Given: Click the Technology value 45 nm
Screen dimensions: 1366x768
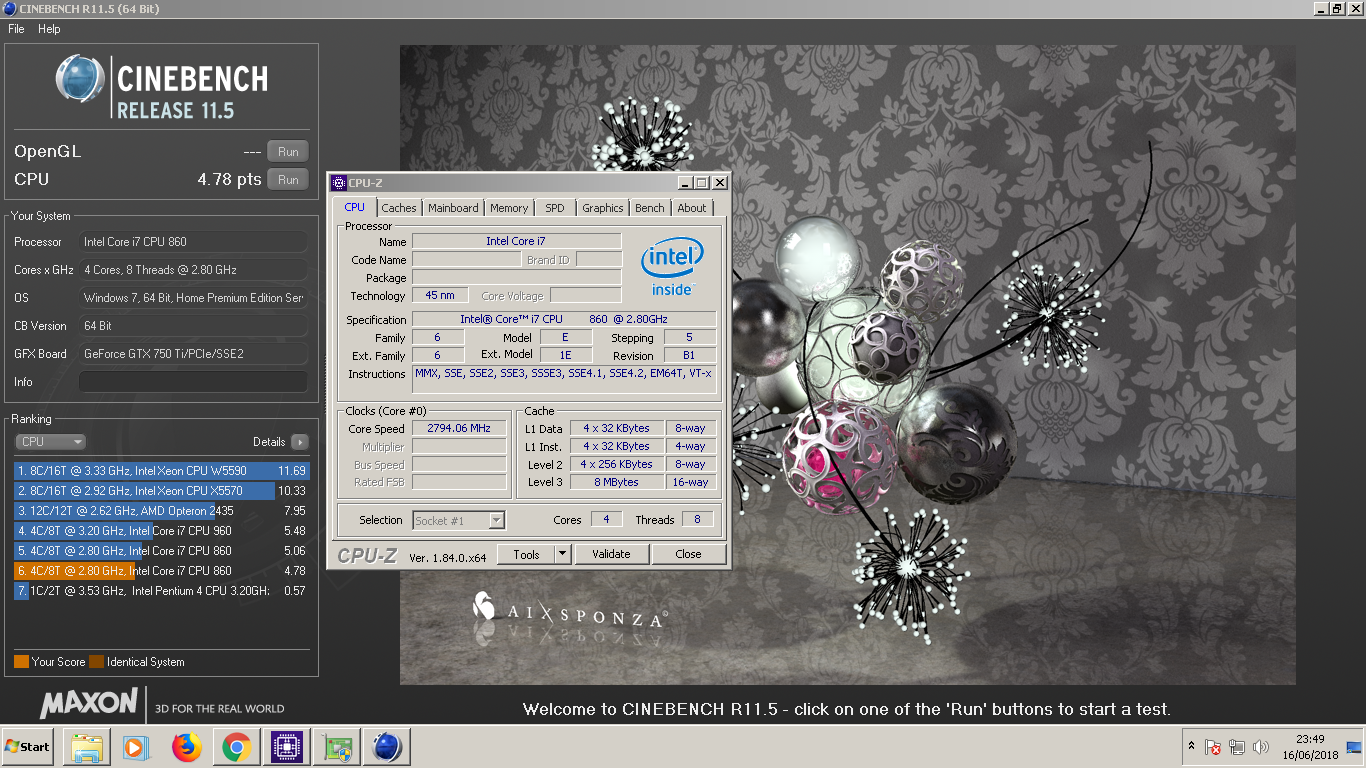Looking at the screenshot, I should point(440,295).
